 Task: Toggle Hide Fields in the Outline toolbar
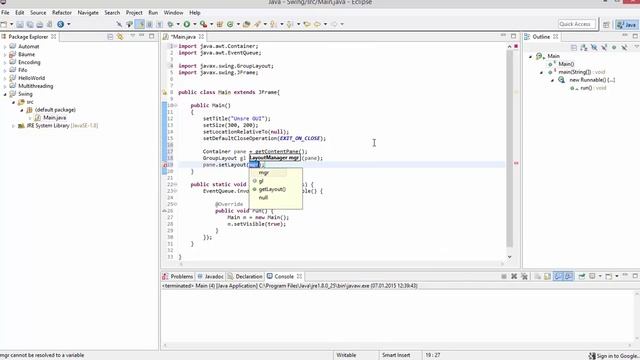click(x=594, y=48)
